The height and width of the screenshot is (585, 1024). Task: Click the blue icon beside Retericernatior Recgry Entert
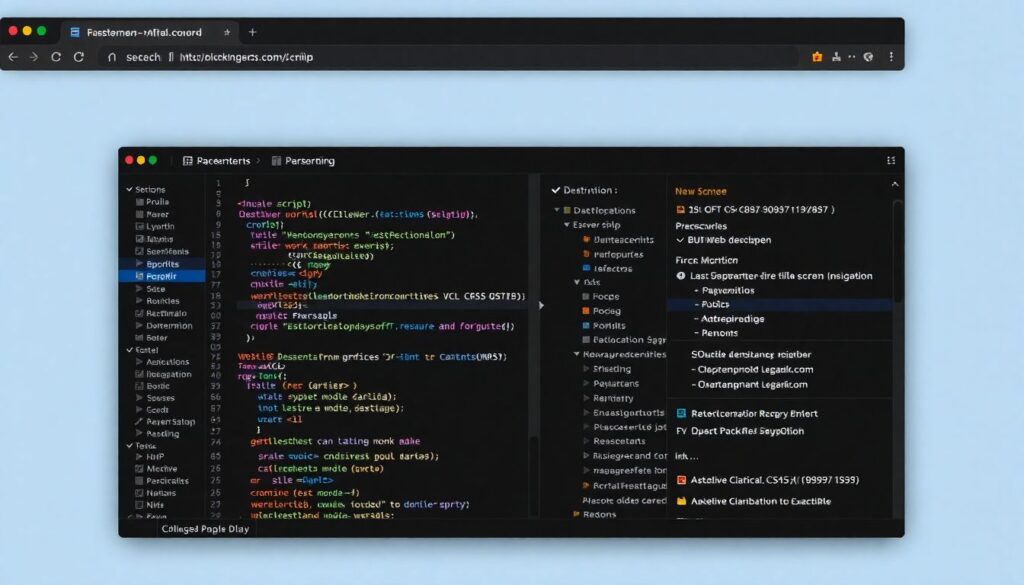click(x=682, y=413)
